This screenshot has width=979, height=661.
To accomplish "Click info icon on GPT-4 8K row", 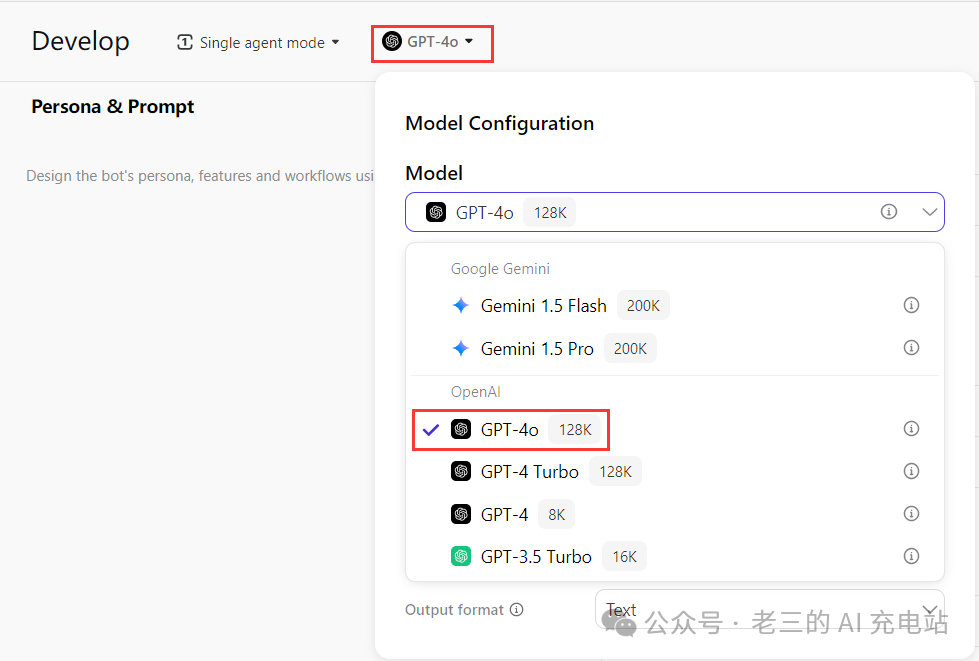I will pyautogui.click(x=911, y=514).
